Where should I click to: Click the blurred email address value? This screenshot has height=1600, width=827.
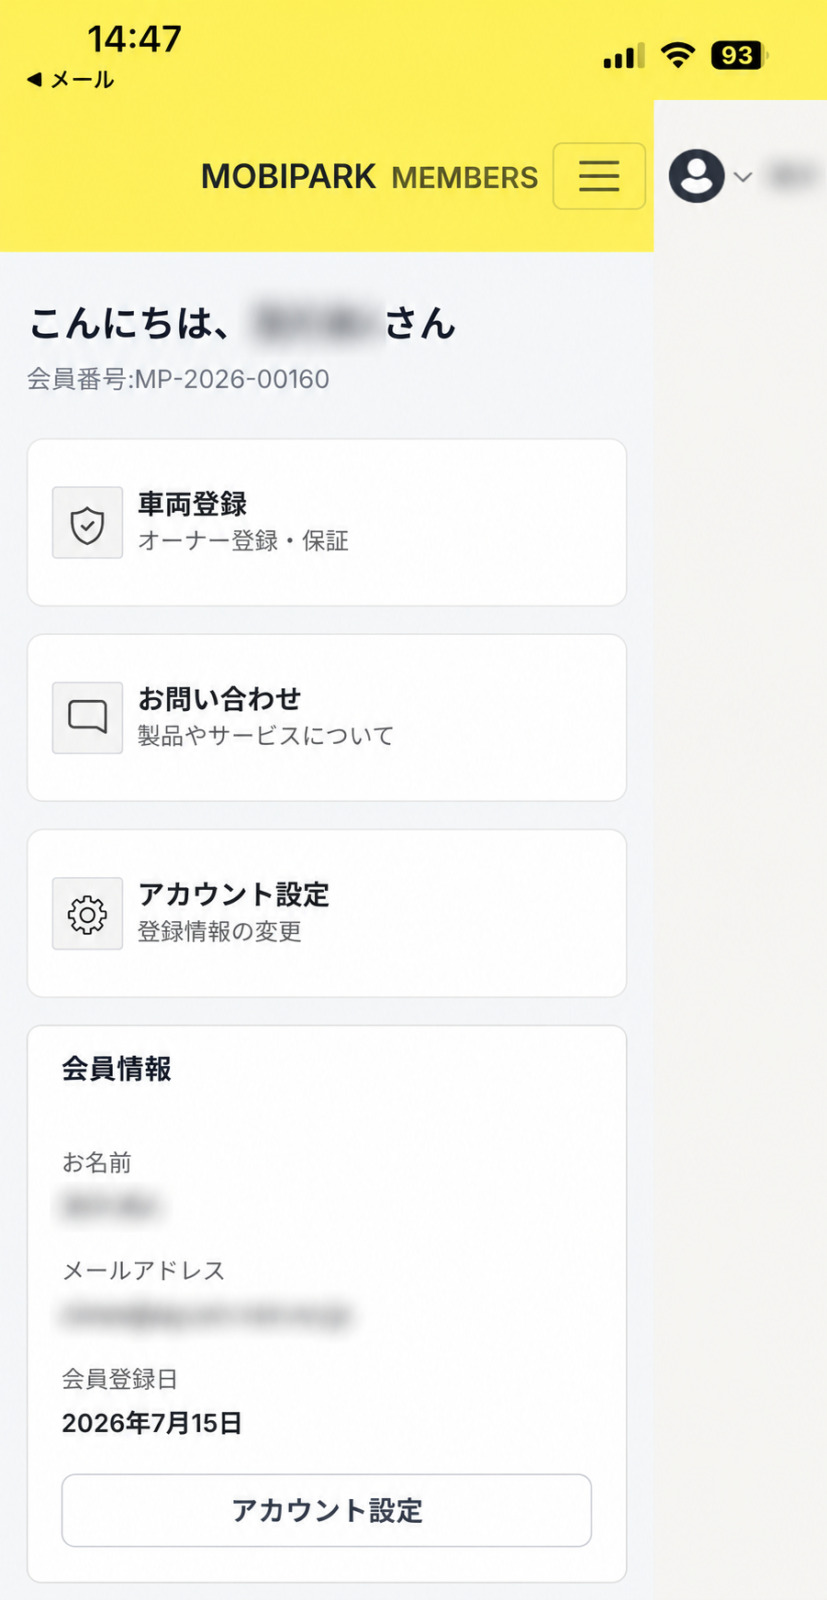click(x=207, y=1315)
